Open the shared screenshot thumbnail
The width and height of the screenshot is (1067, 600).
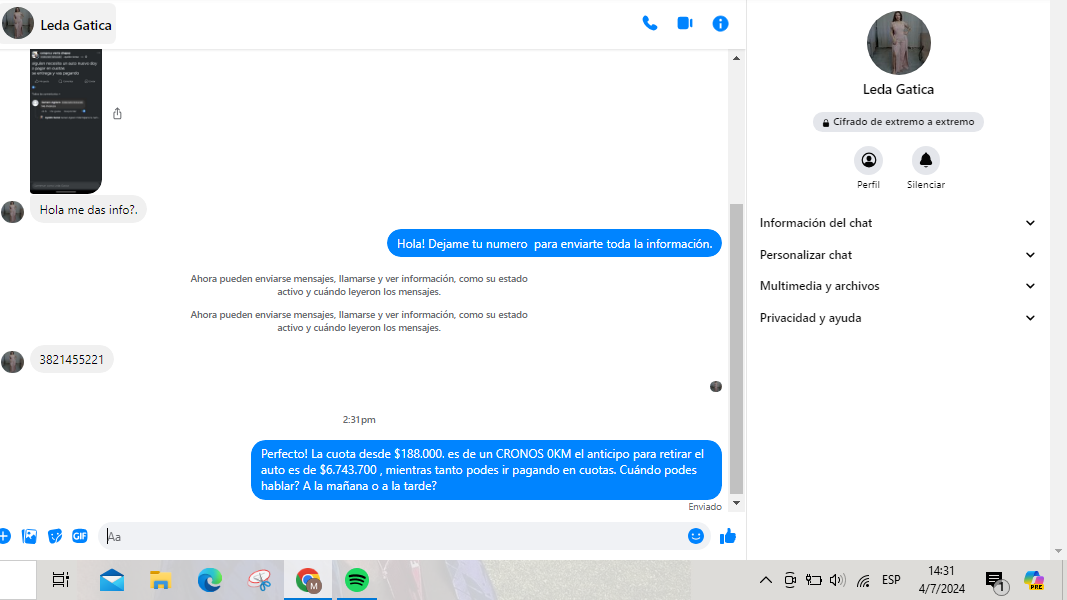(x=66, y=121)
